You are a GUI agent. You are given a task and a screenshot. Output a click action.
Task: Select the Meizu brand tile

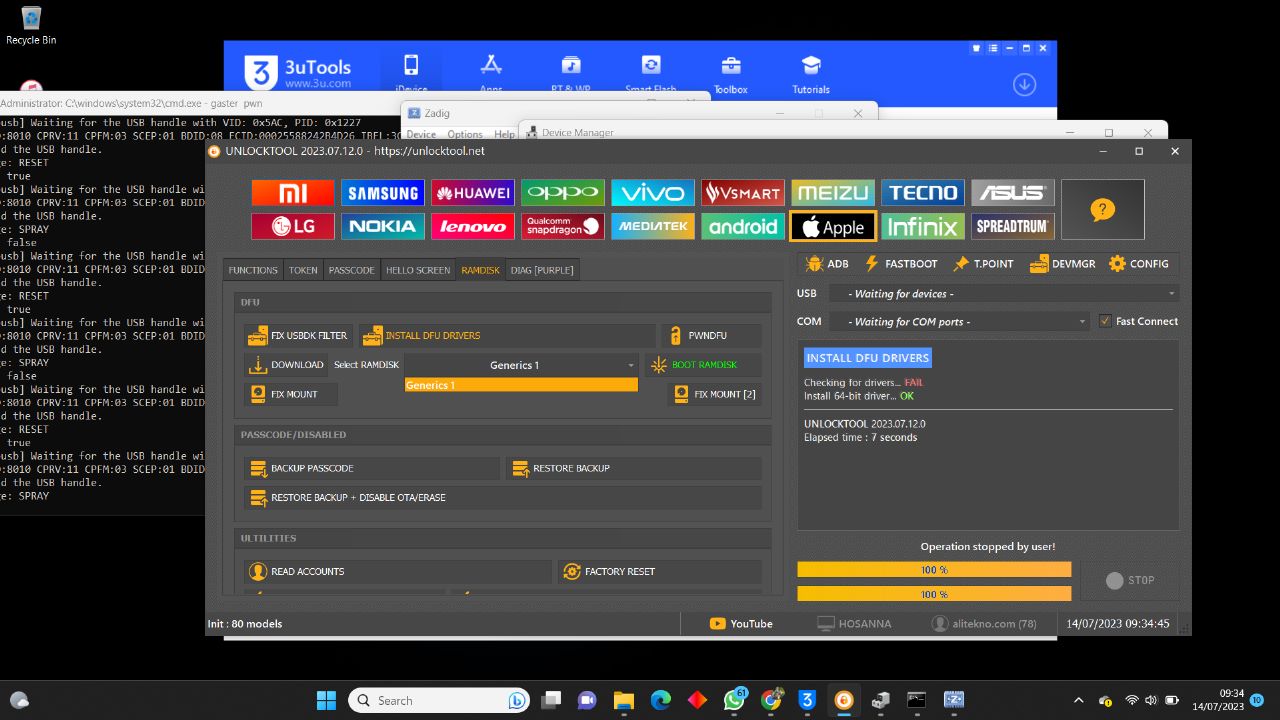tap(833, 193)
